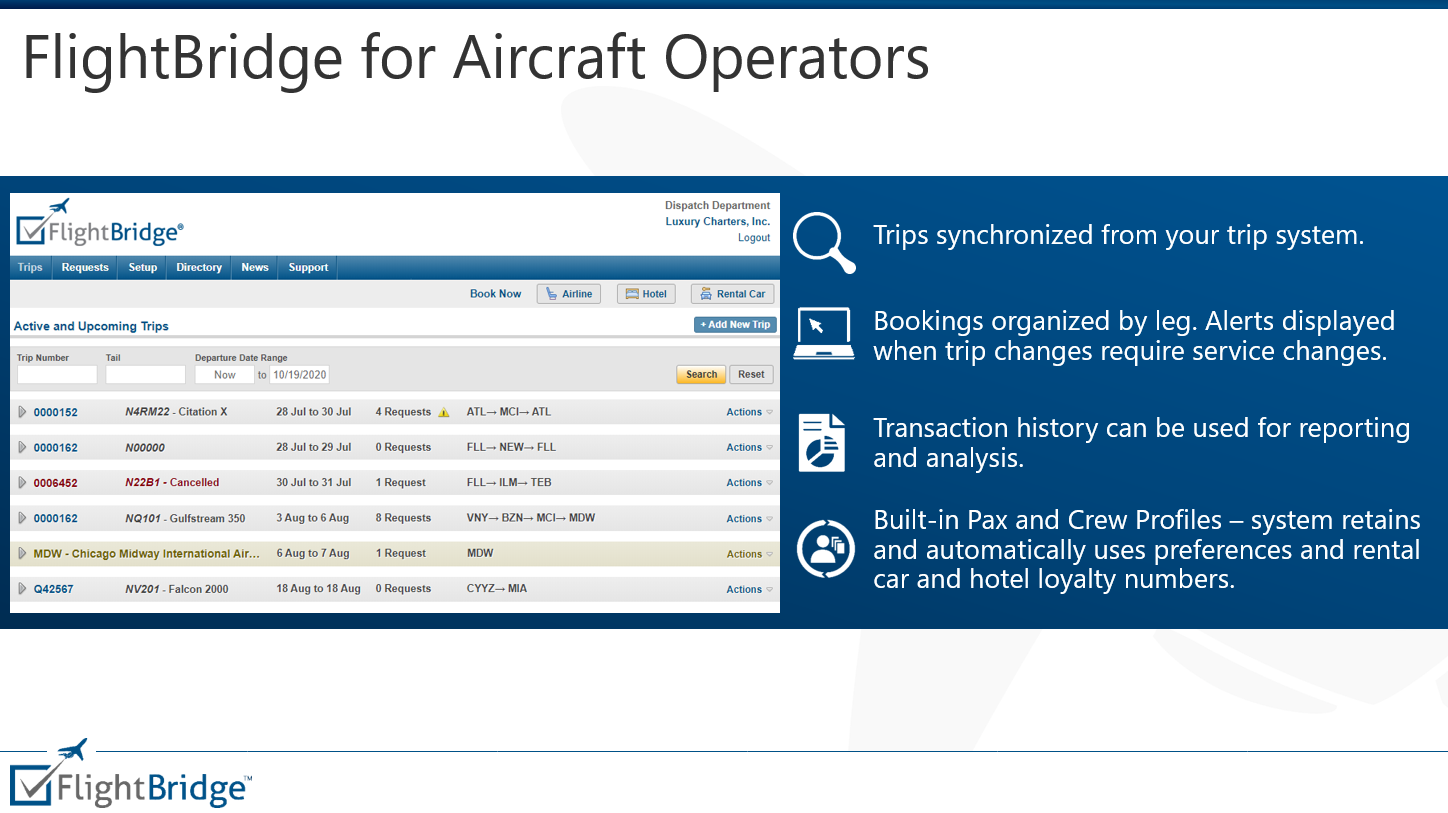Viewport: 1448px width, 813px height.
Task: Click the laptop bookings icon
Action: (824, 333)
